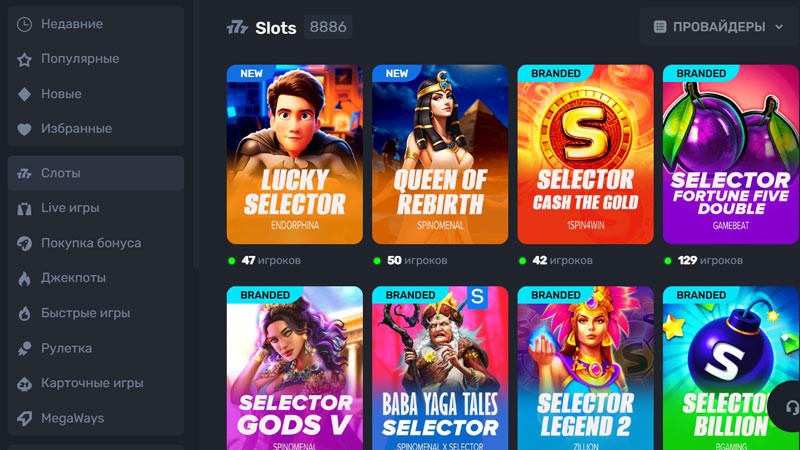Click the rocket icon beside Покупка бонуса
The image size is (800, 450).
25,243
